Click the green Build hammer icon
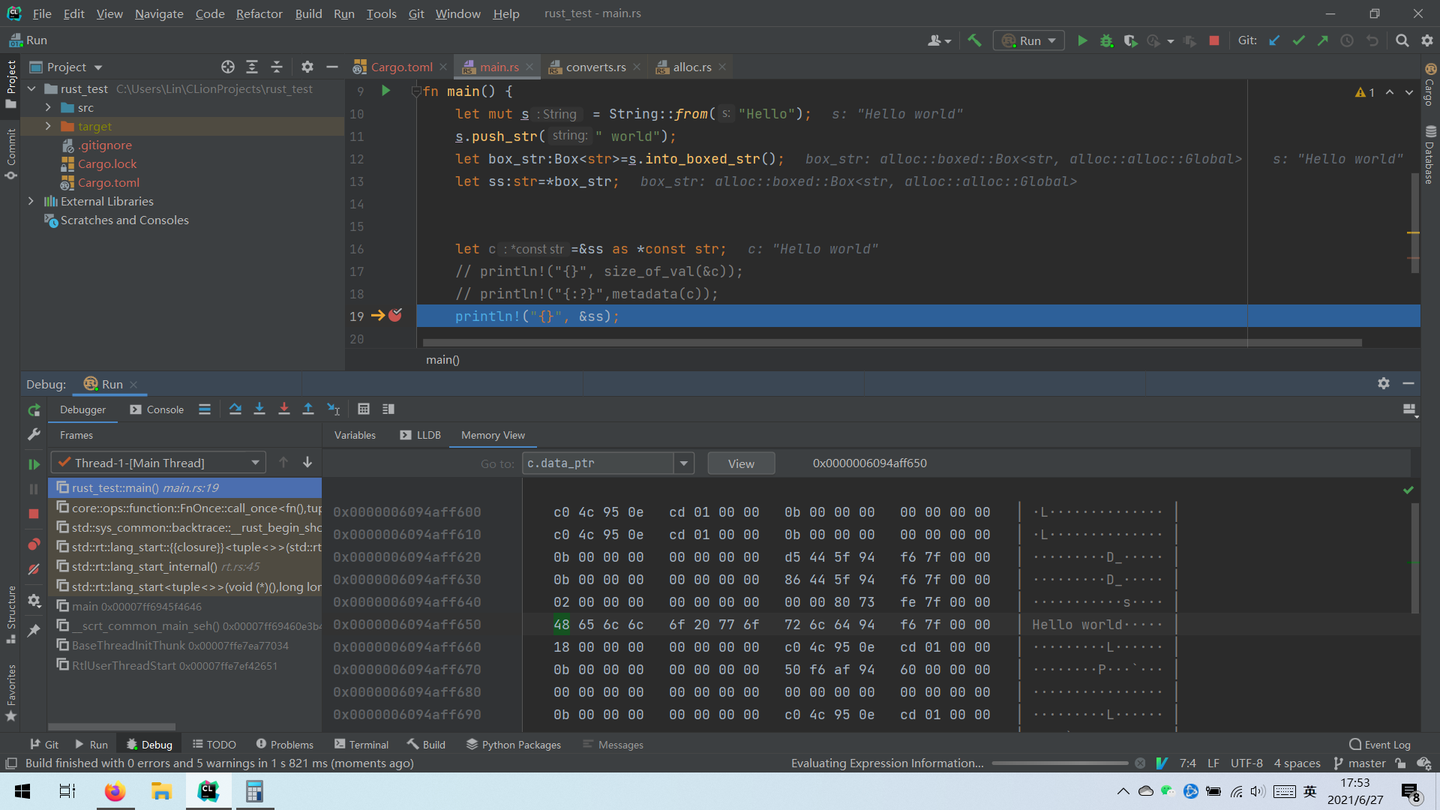Image resolution: width=1440 pixels, height=810 pixels. coord(974,41)
